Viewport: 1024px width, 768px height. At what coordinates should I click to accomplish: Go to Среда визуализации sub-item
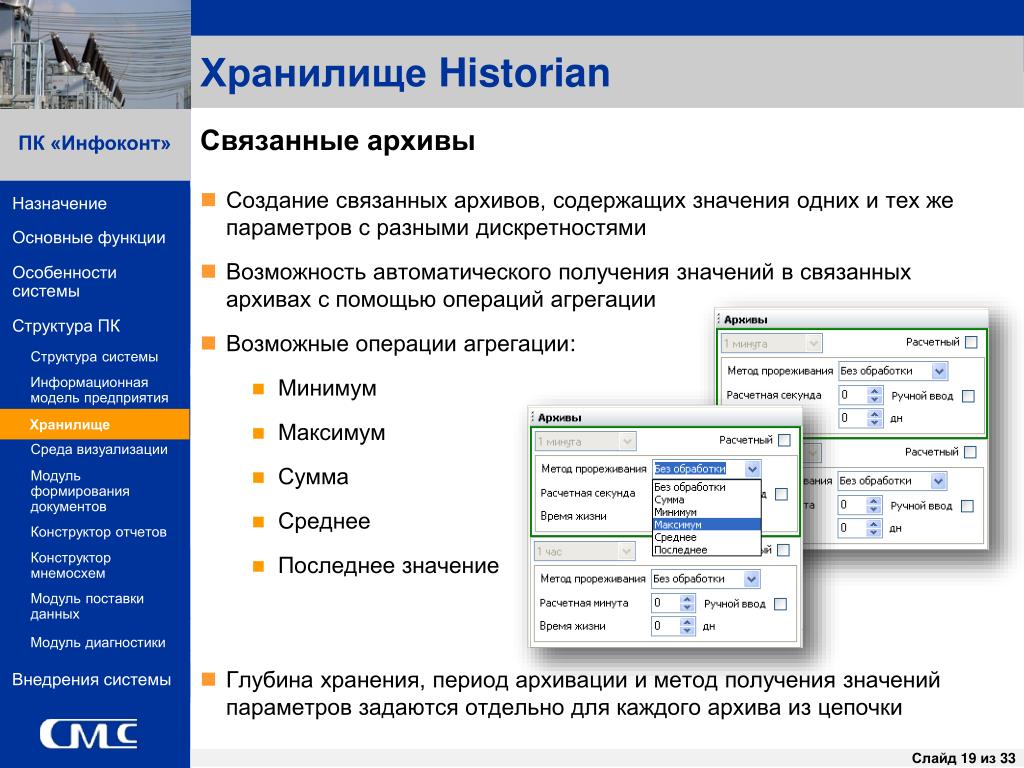pyautogui.click(x=99, y=449)
